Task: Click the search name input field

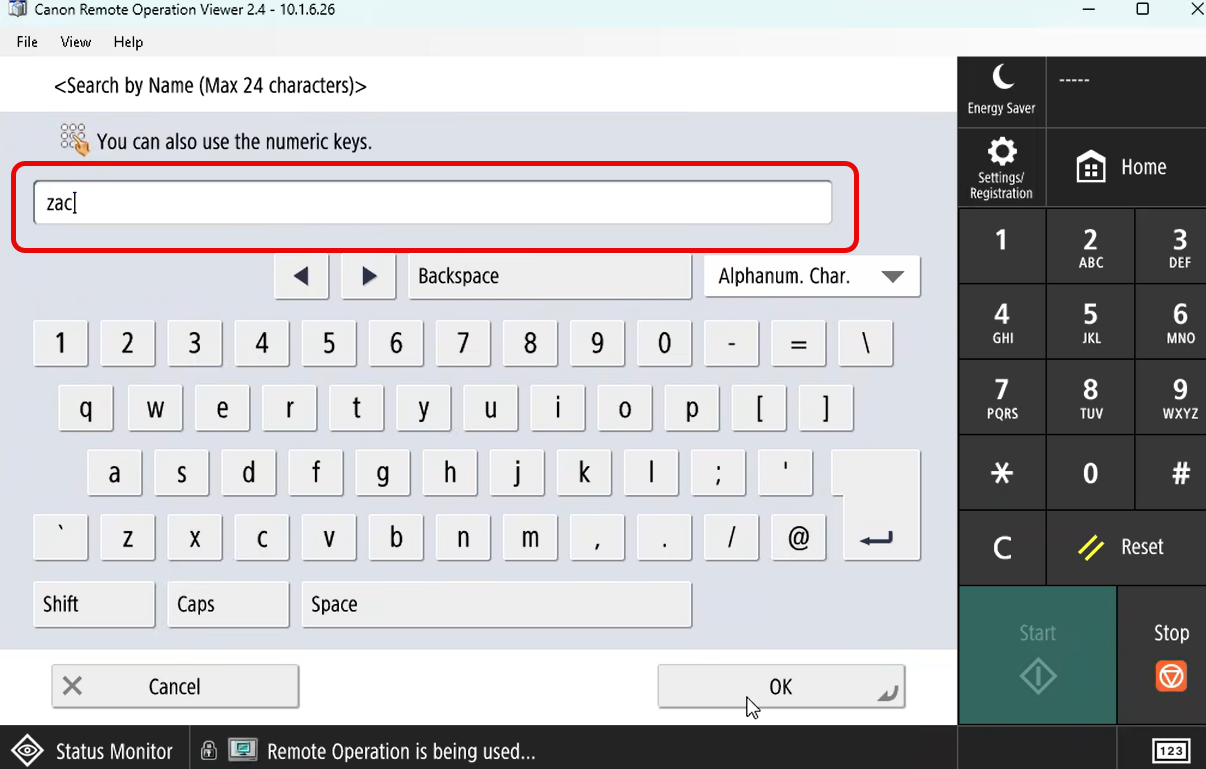Action: (433, 203)
